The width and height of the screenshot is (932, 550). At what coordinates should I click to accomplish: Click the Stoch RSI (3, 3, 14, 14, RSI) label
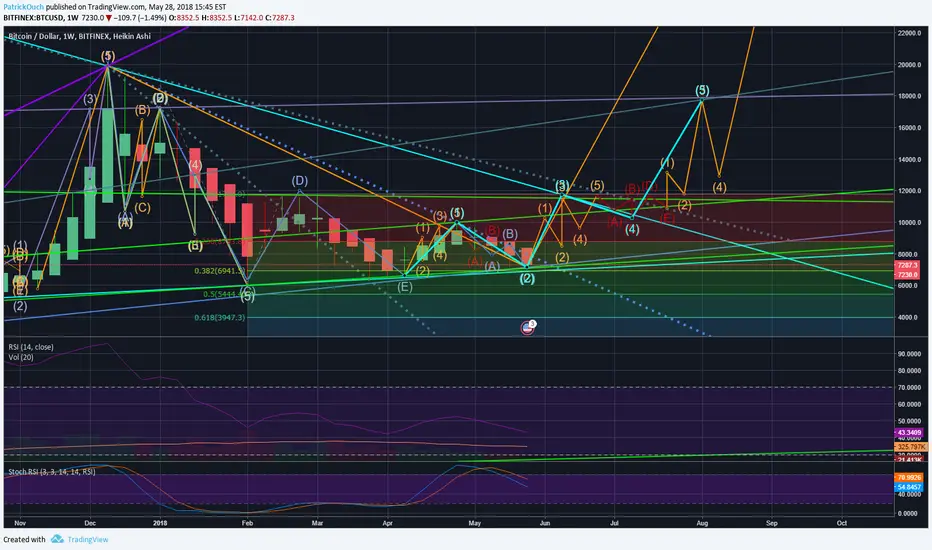pos(52,472)
